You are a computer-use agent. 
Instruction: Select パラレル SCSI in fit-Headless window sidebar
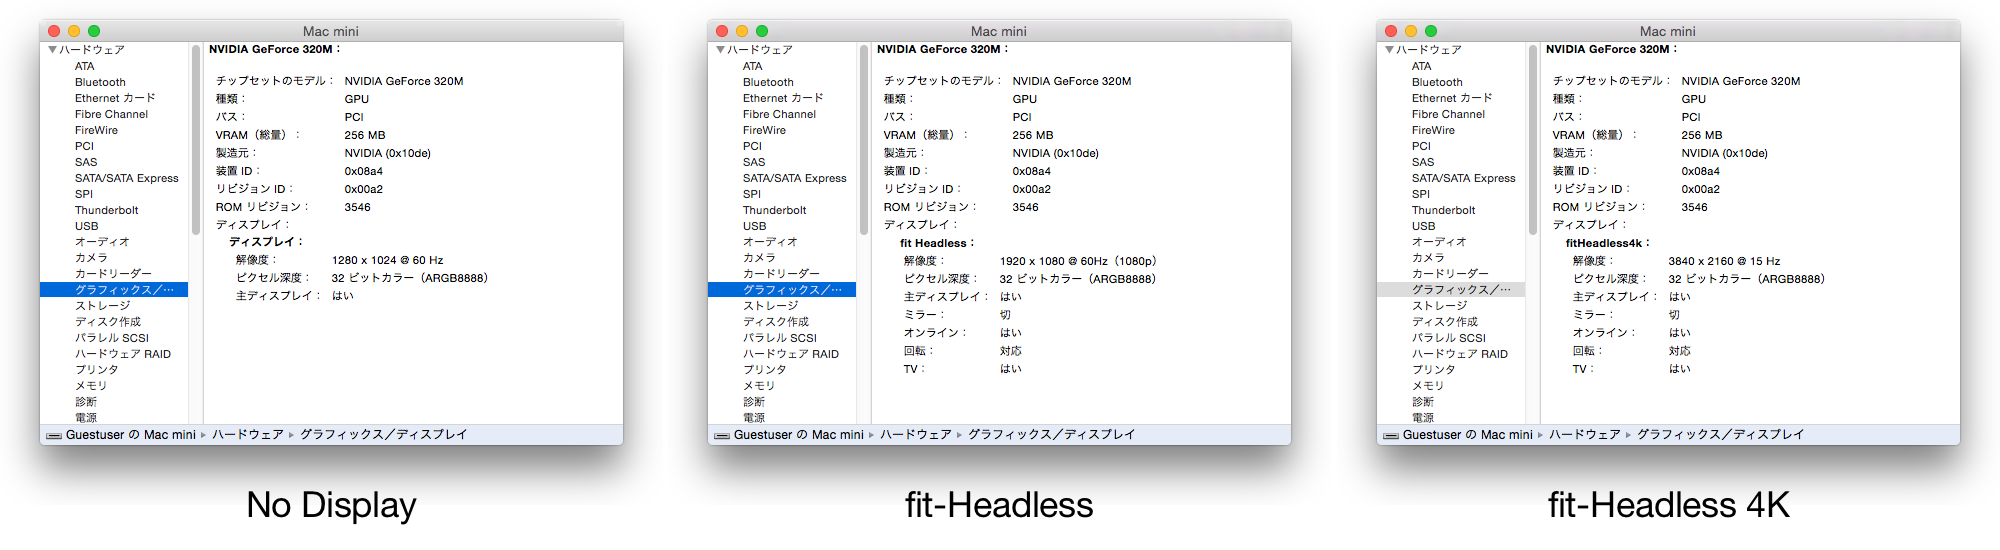click(x=779, y=338)
